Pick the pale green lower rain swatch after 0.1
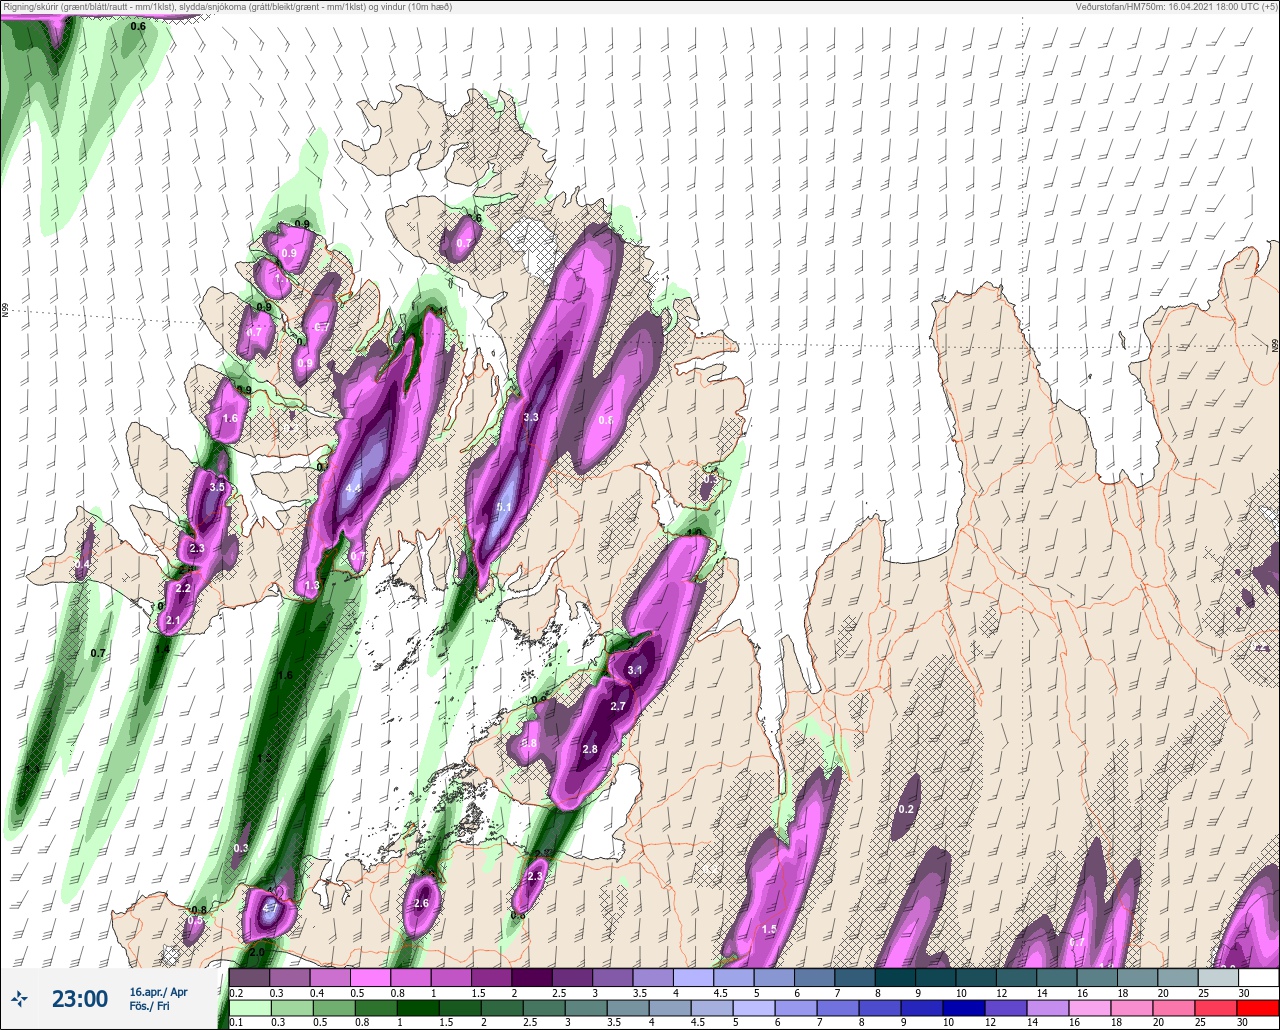This screenshot has width=1280, height=1030. (249, 1008)
